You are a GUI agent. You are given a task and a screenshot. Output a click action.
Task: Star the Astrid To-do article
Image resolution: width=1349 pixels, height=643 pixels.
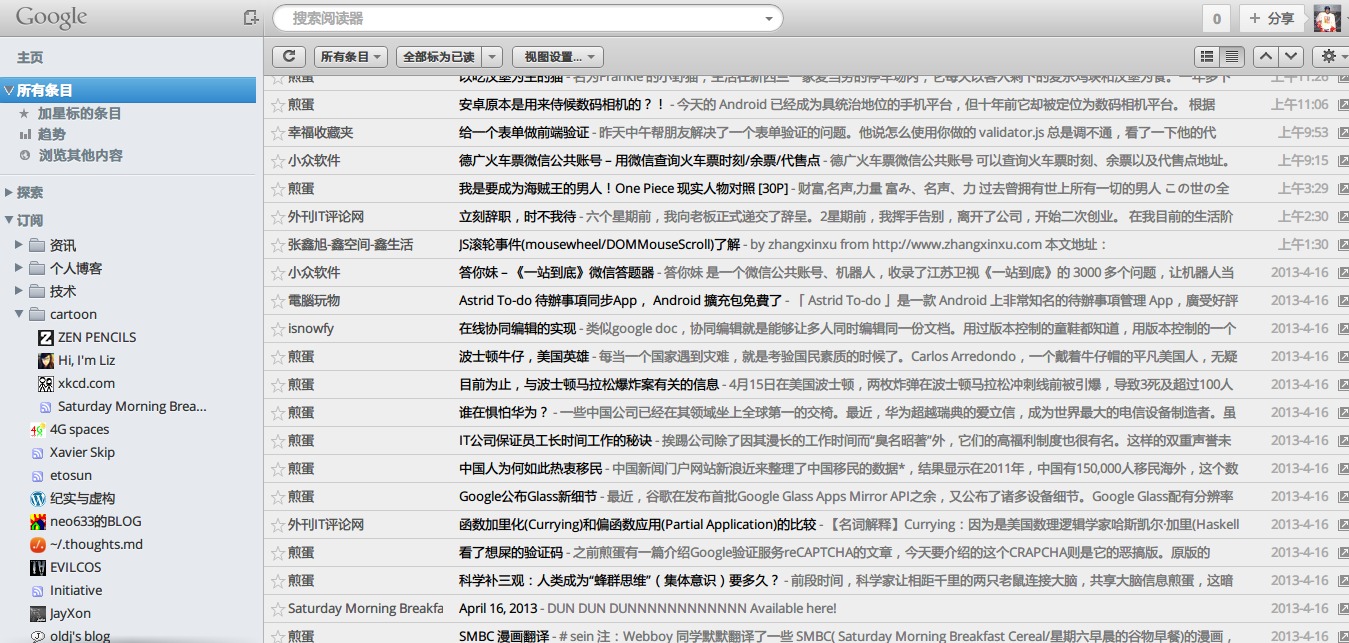click(x=278, y=300)
